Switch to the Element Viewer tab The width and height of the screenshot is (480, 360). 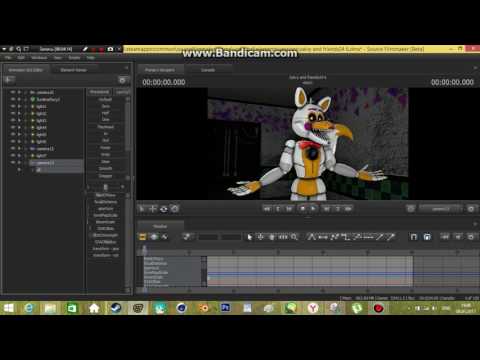[74, 70]
